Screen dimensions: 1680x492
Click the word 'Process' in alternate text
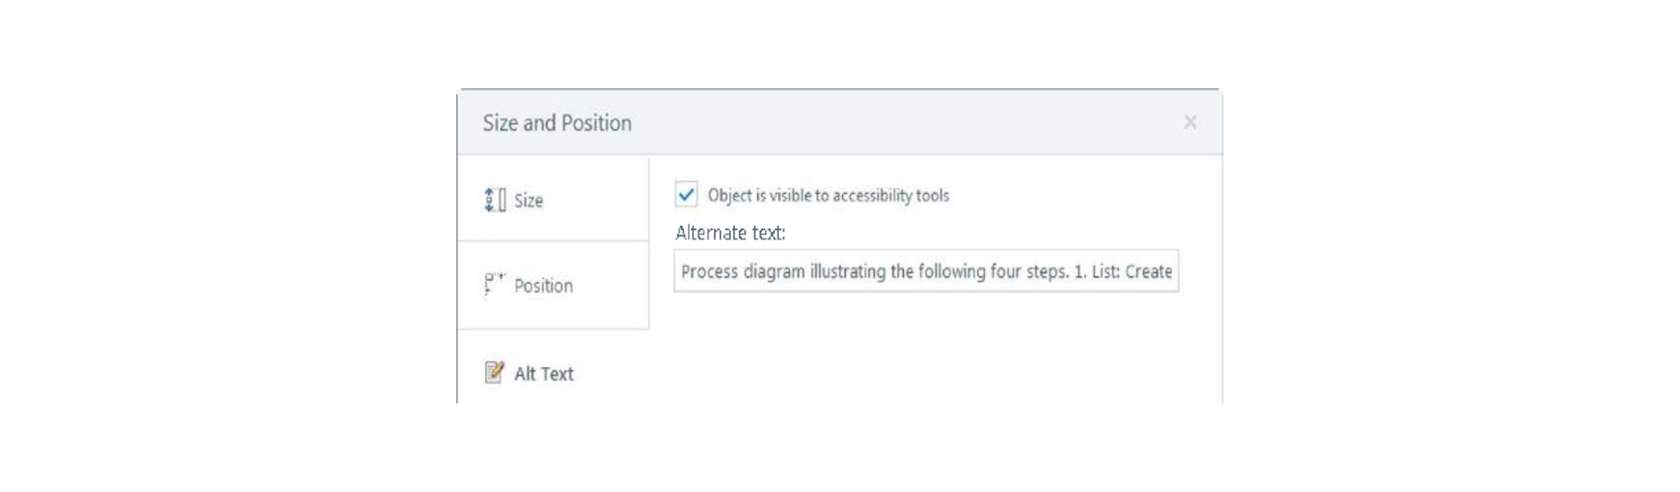click(709, 272)
